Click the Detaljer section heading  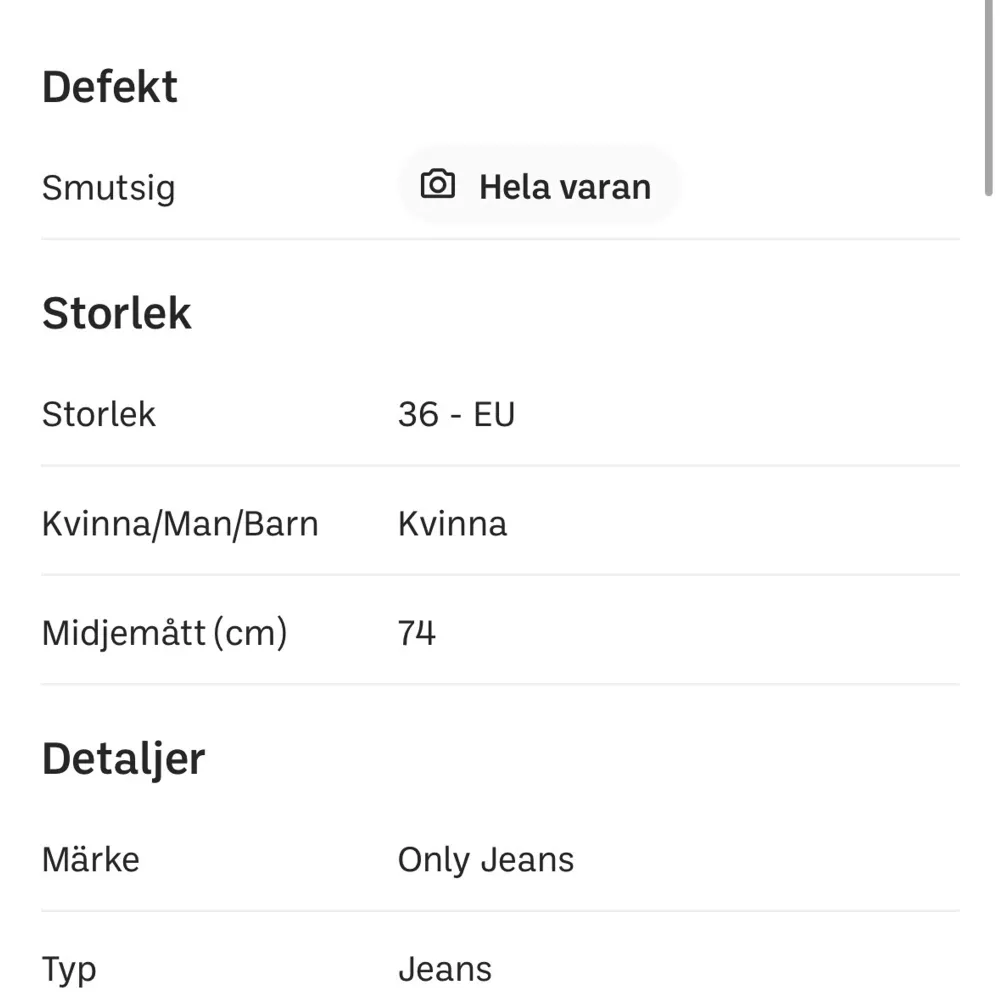pos(122,758)
